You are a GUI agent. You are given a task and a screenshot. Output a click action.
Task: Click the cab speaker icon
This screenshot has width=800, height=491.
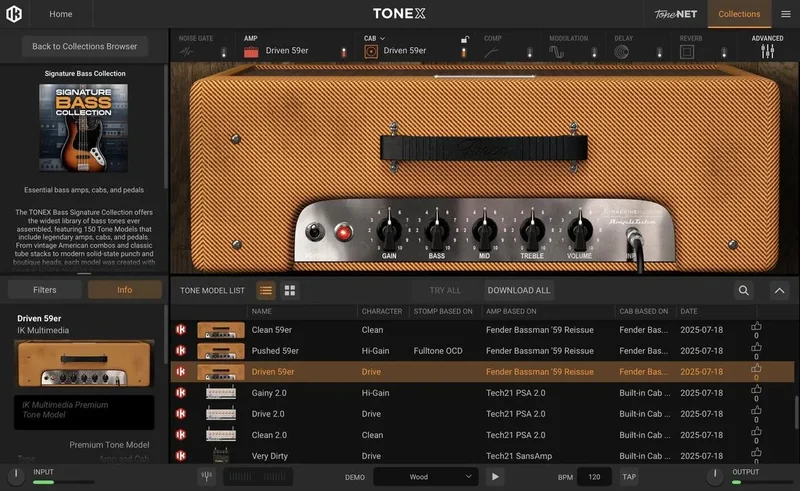[x=371, y=52]
